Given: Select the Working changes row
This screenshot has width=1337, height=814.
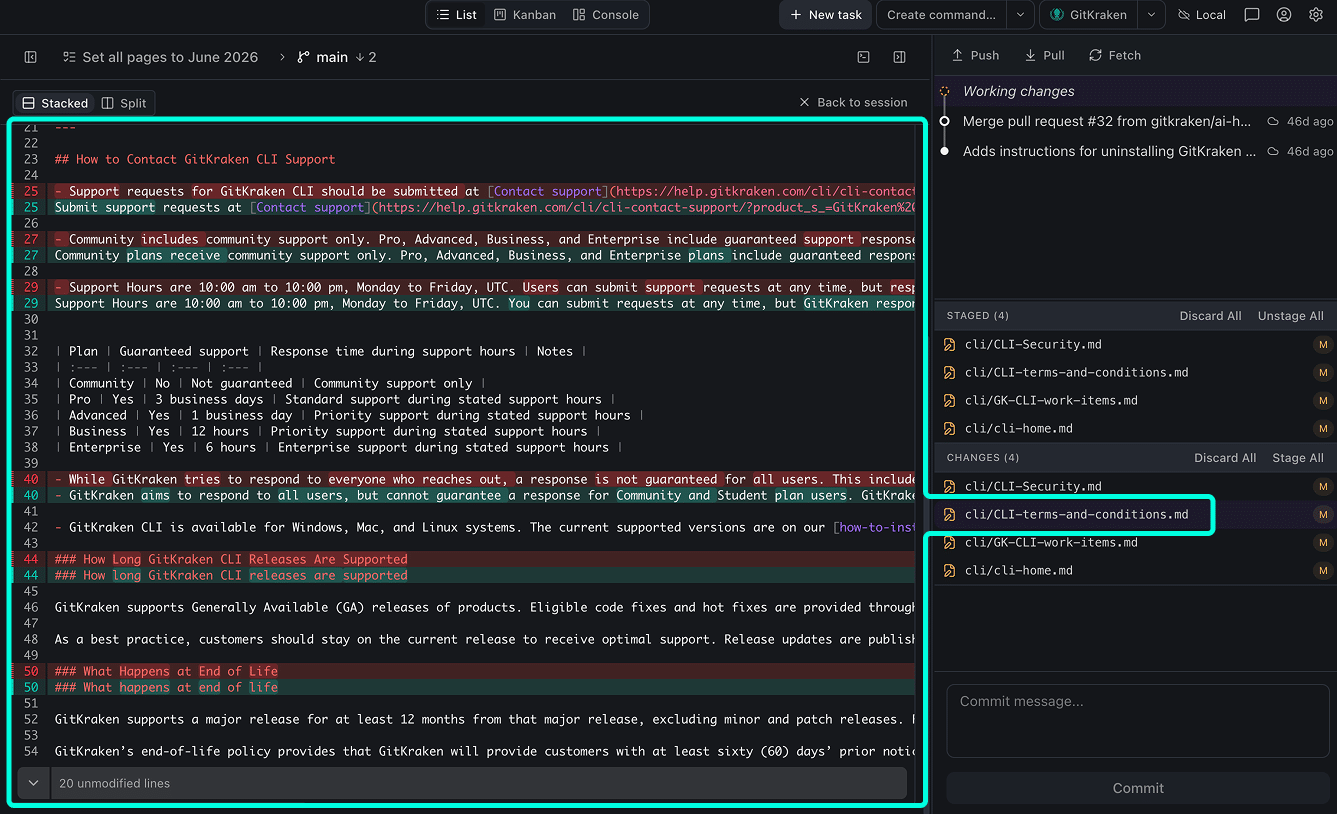Looking at the screenshot, I should (x=1135, y=91).
